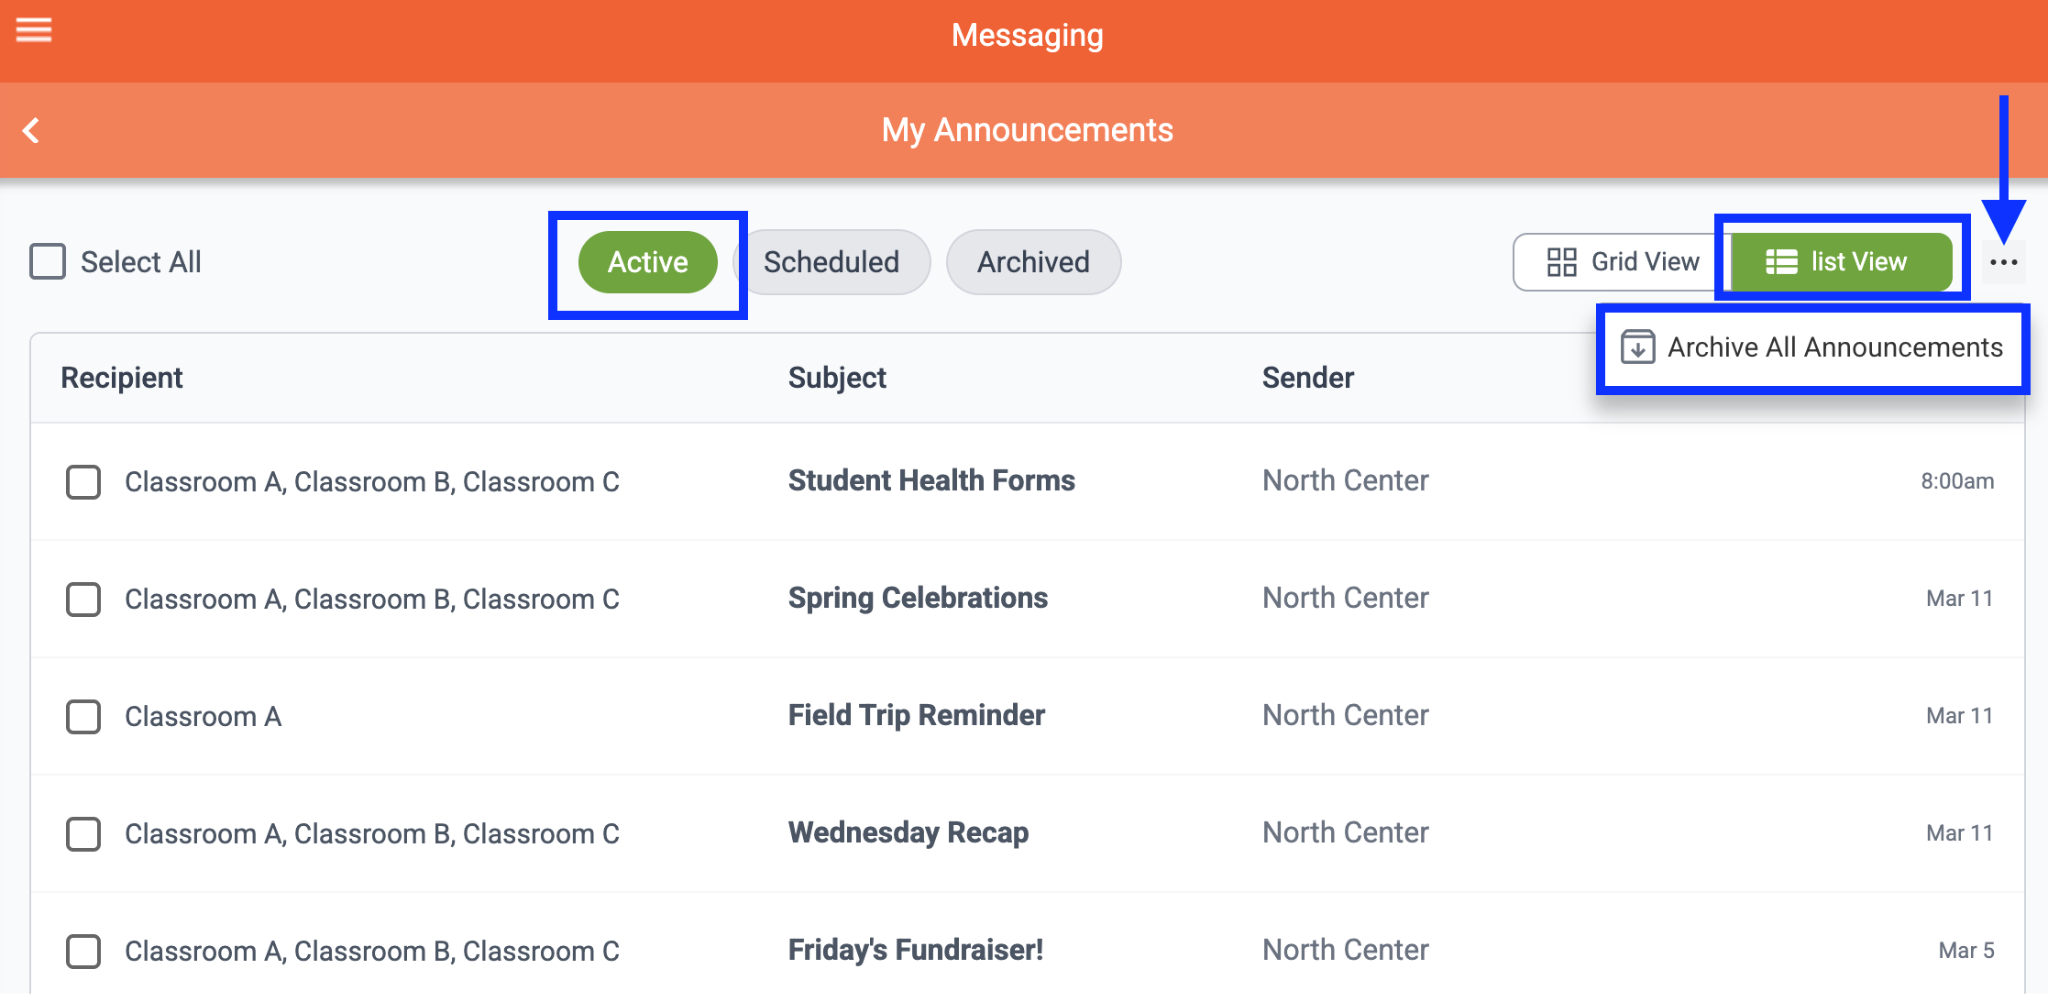The width and height of the screenshot is (2048, 994).
Task: Click the list icon in list View
Action: pyautogui.click(x=1781, y=262)
